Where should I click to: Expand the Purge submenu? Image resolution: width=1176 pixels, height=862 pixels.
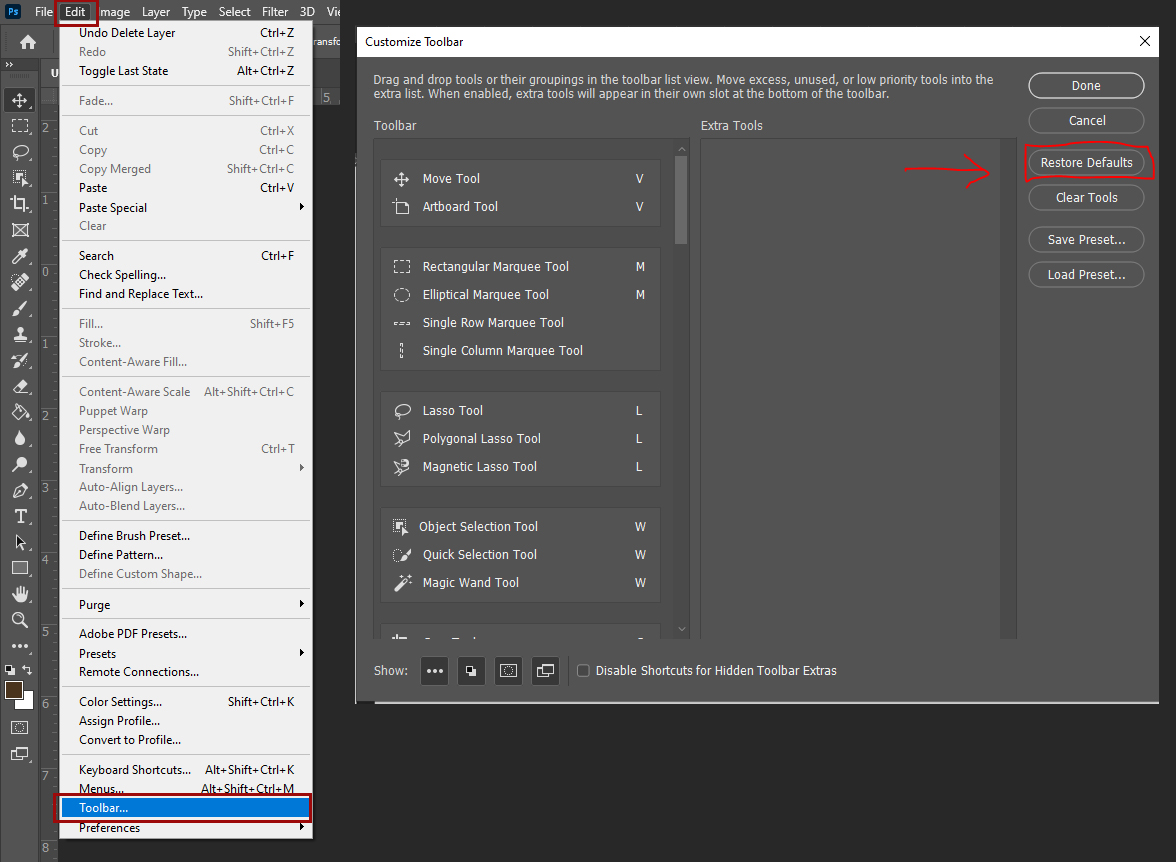pos(185,604)
